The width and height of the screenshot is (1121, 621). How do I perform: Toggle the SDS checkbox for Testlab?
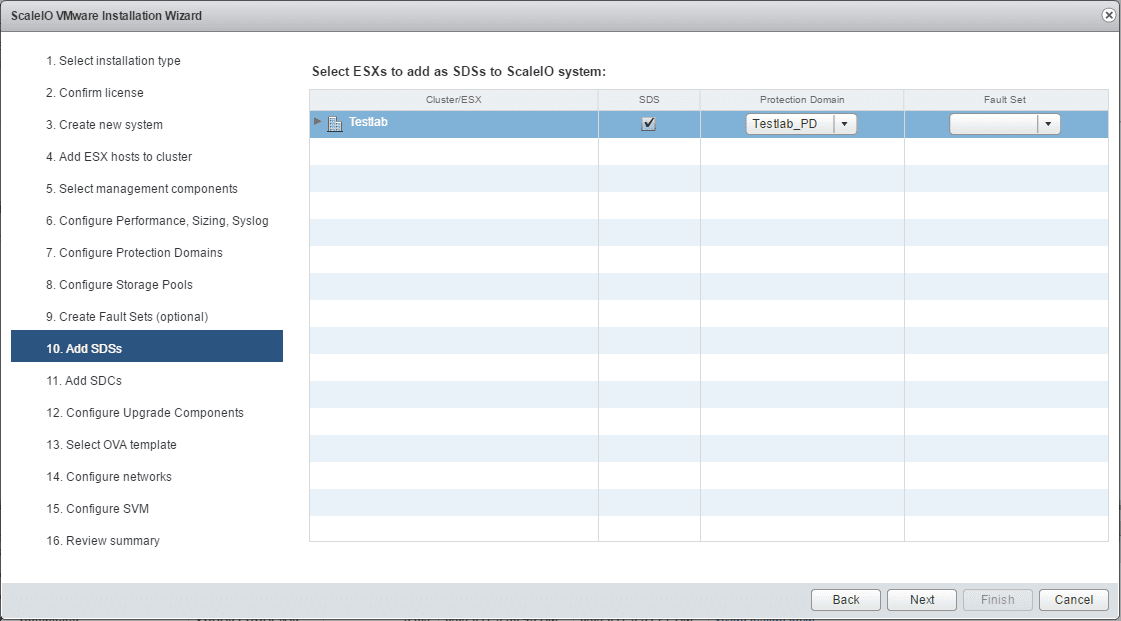(648, 124)
